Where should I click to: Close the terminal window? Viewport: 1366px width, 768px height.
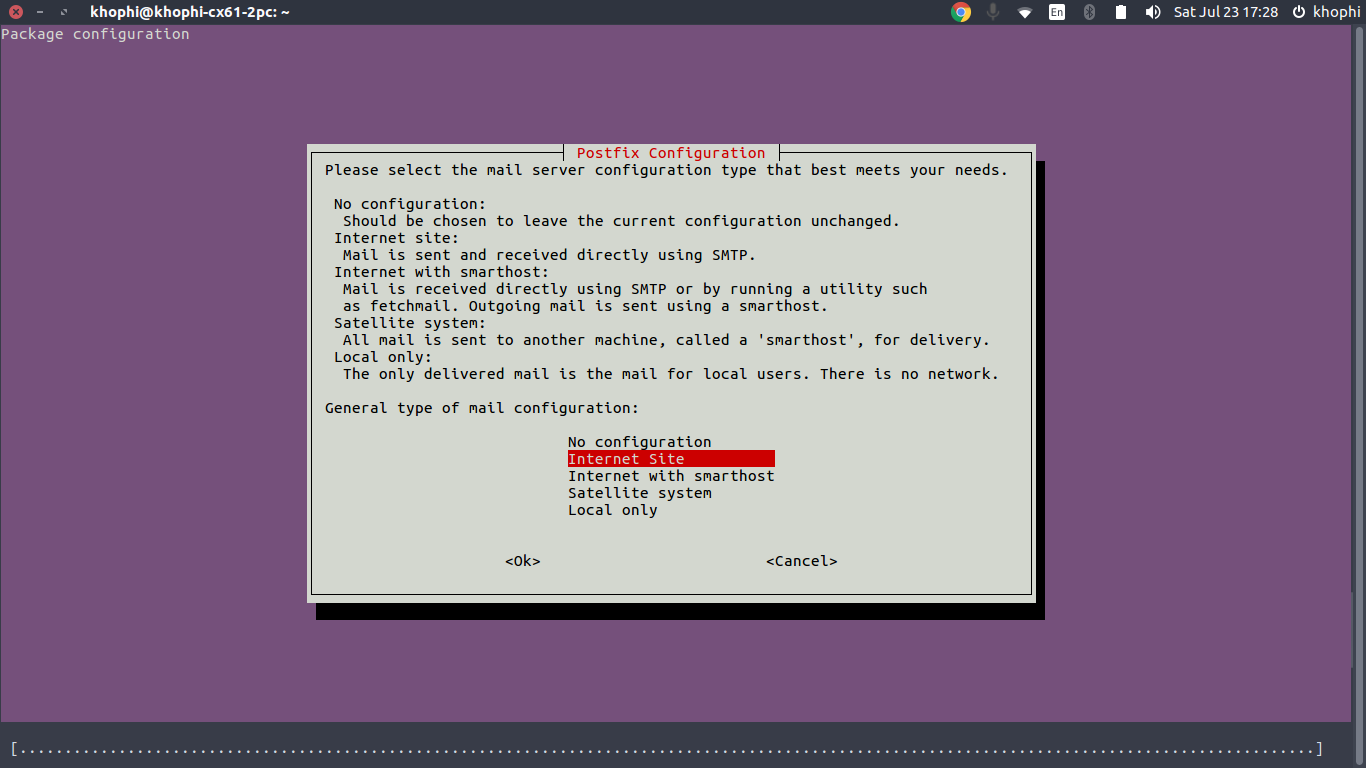point(16,12)
